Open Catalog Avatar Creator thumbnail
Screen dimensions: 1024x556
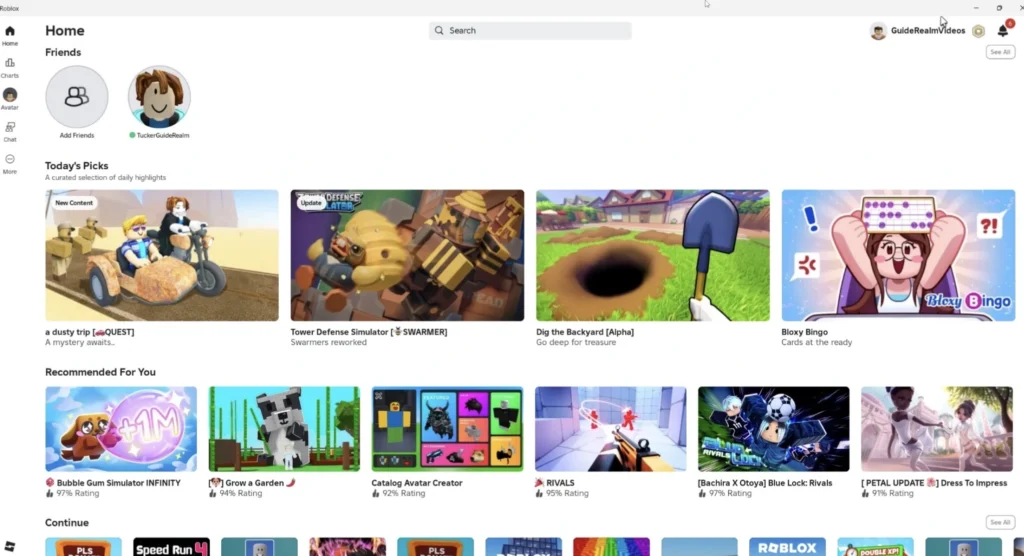point(447,429)
